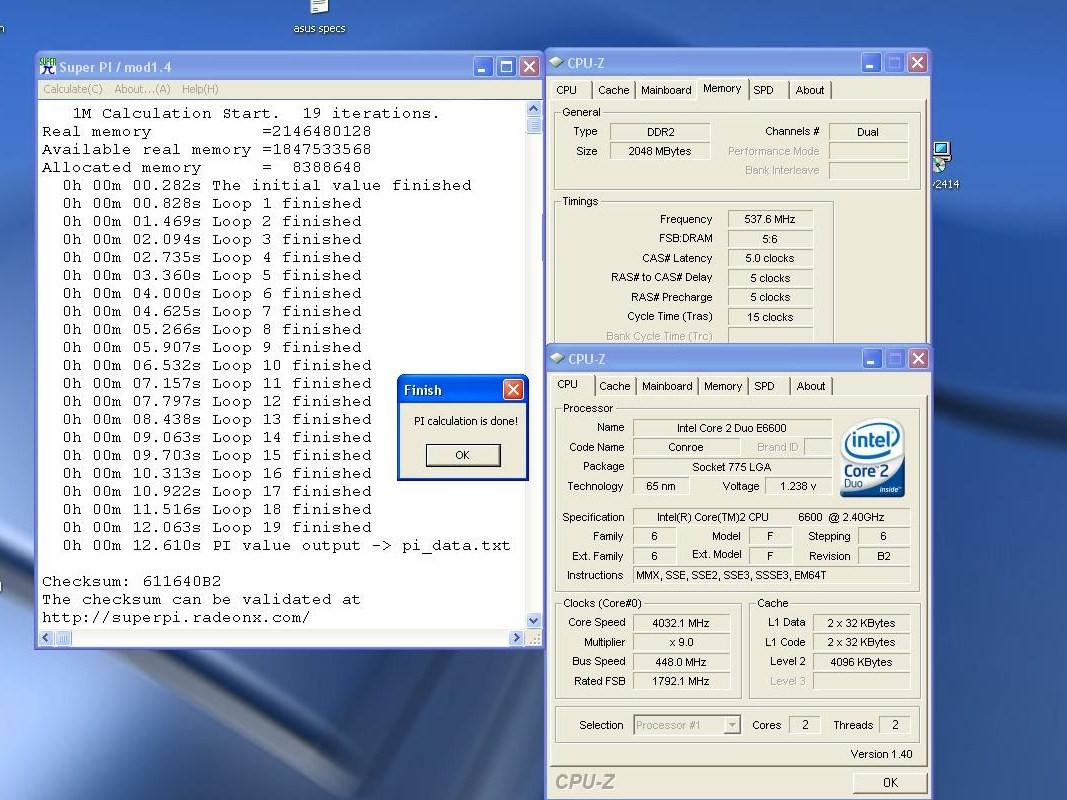Switch to Mainboard tab in lower CPU-Z window
This screenshot has height=800, width=1067.
coord(667,386)
